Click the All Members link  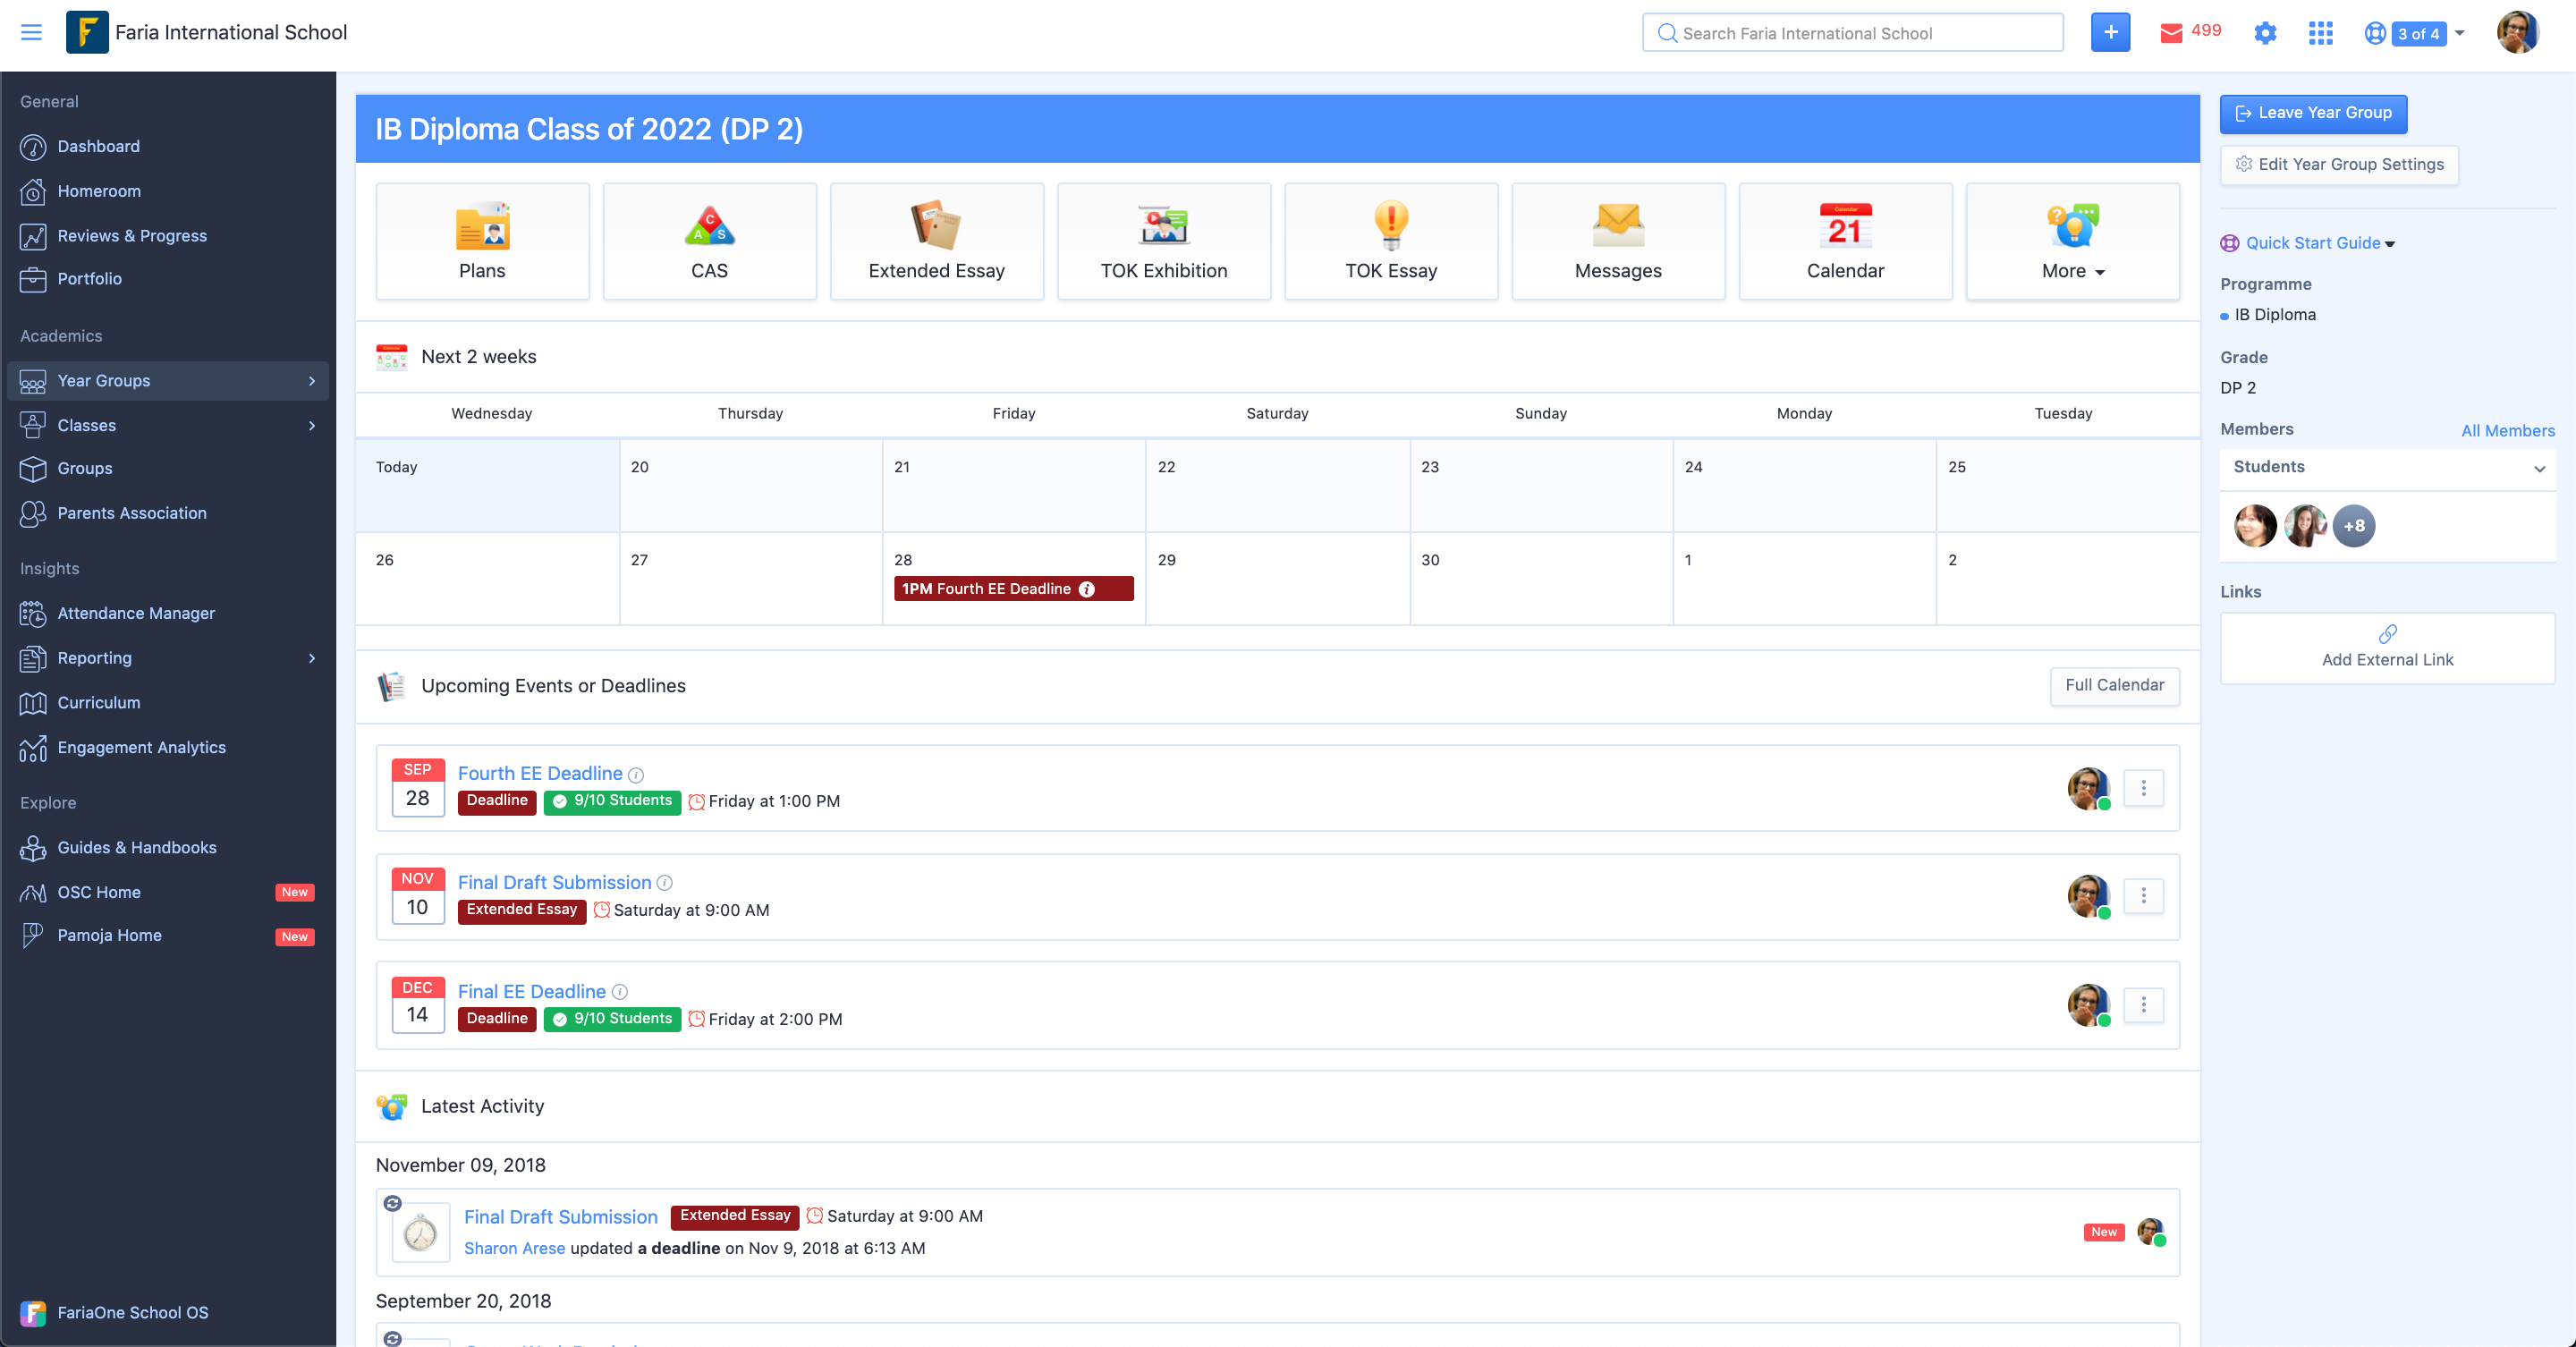tap(2507, 430)
